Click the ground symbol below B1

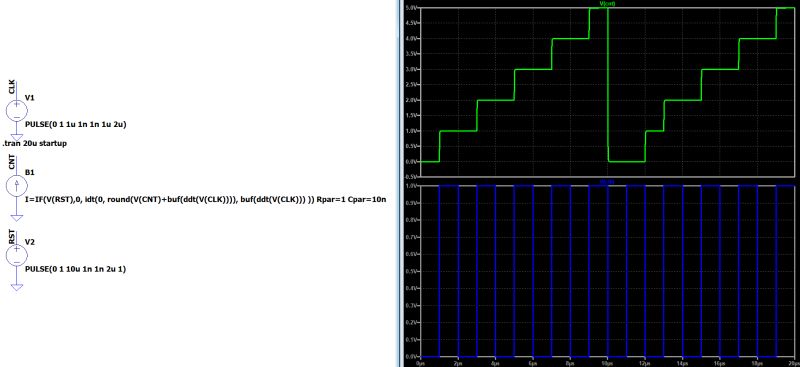(x=17, y=218)
